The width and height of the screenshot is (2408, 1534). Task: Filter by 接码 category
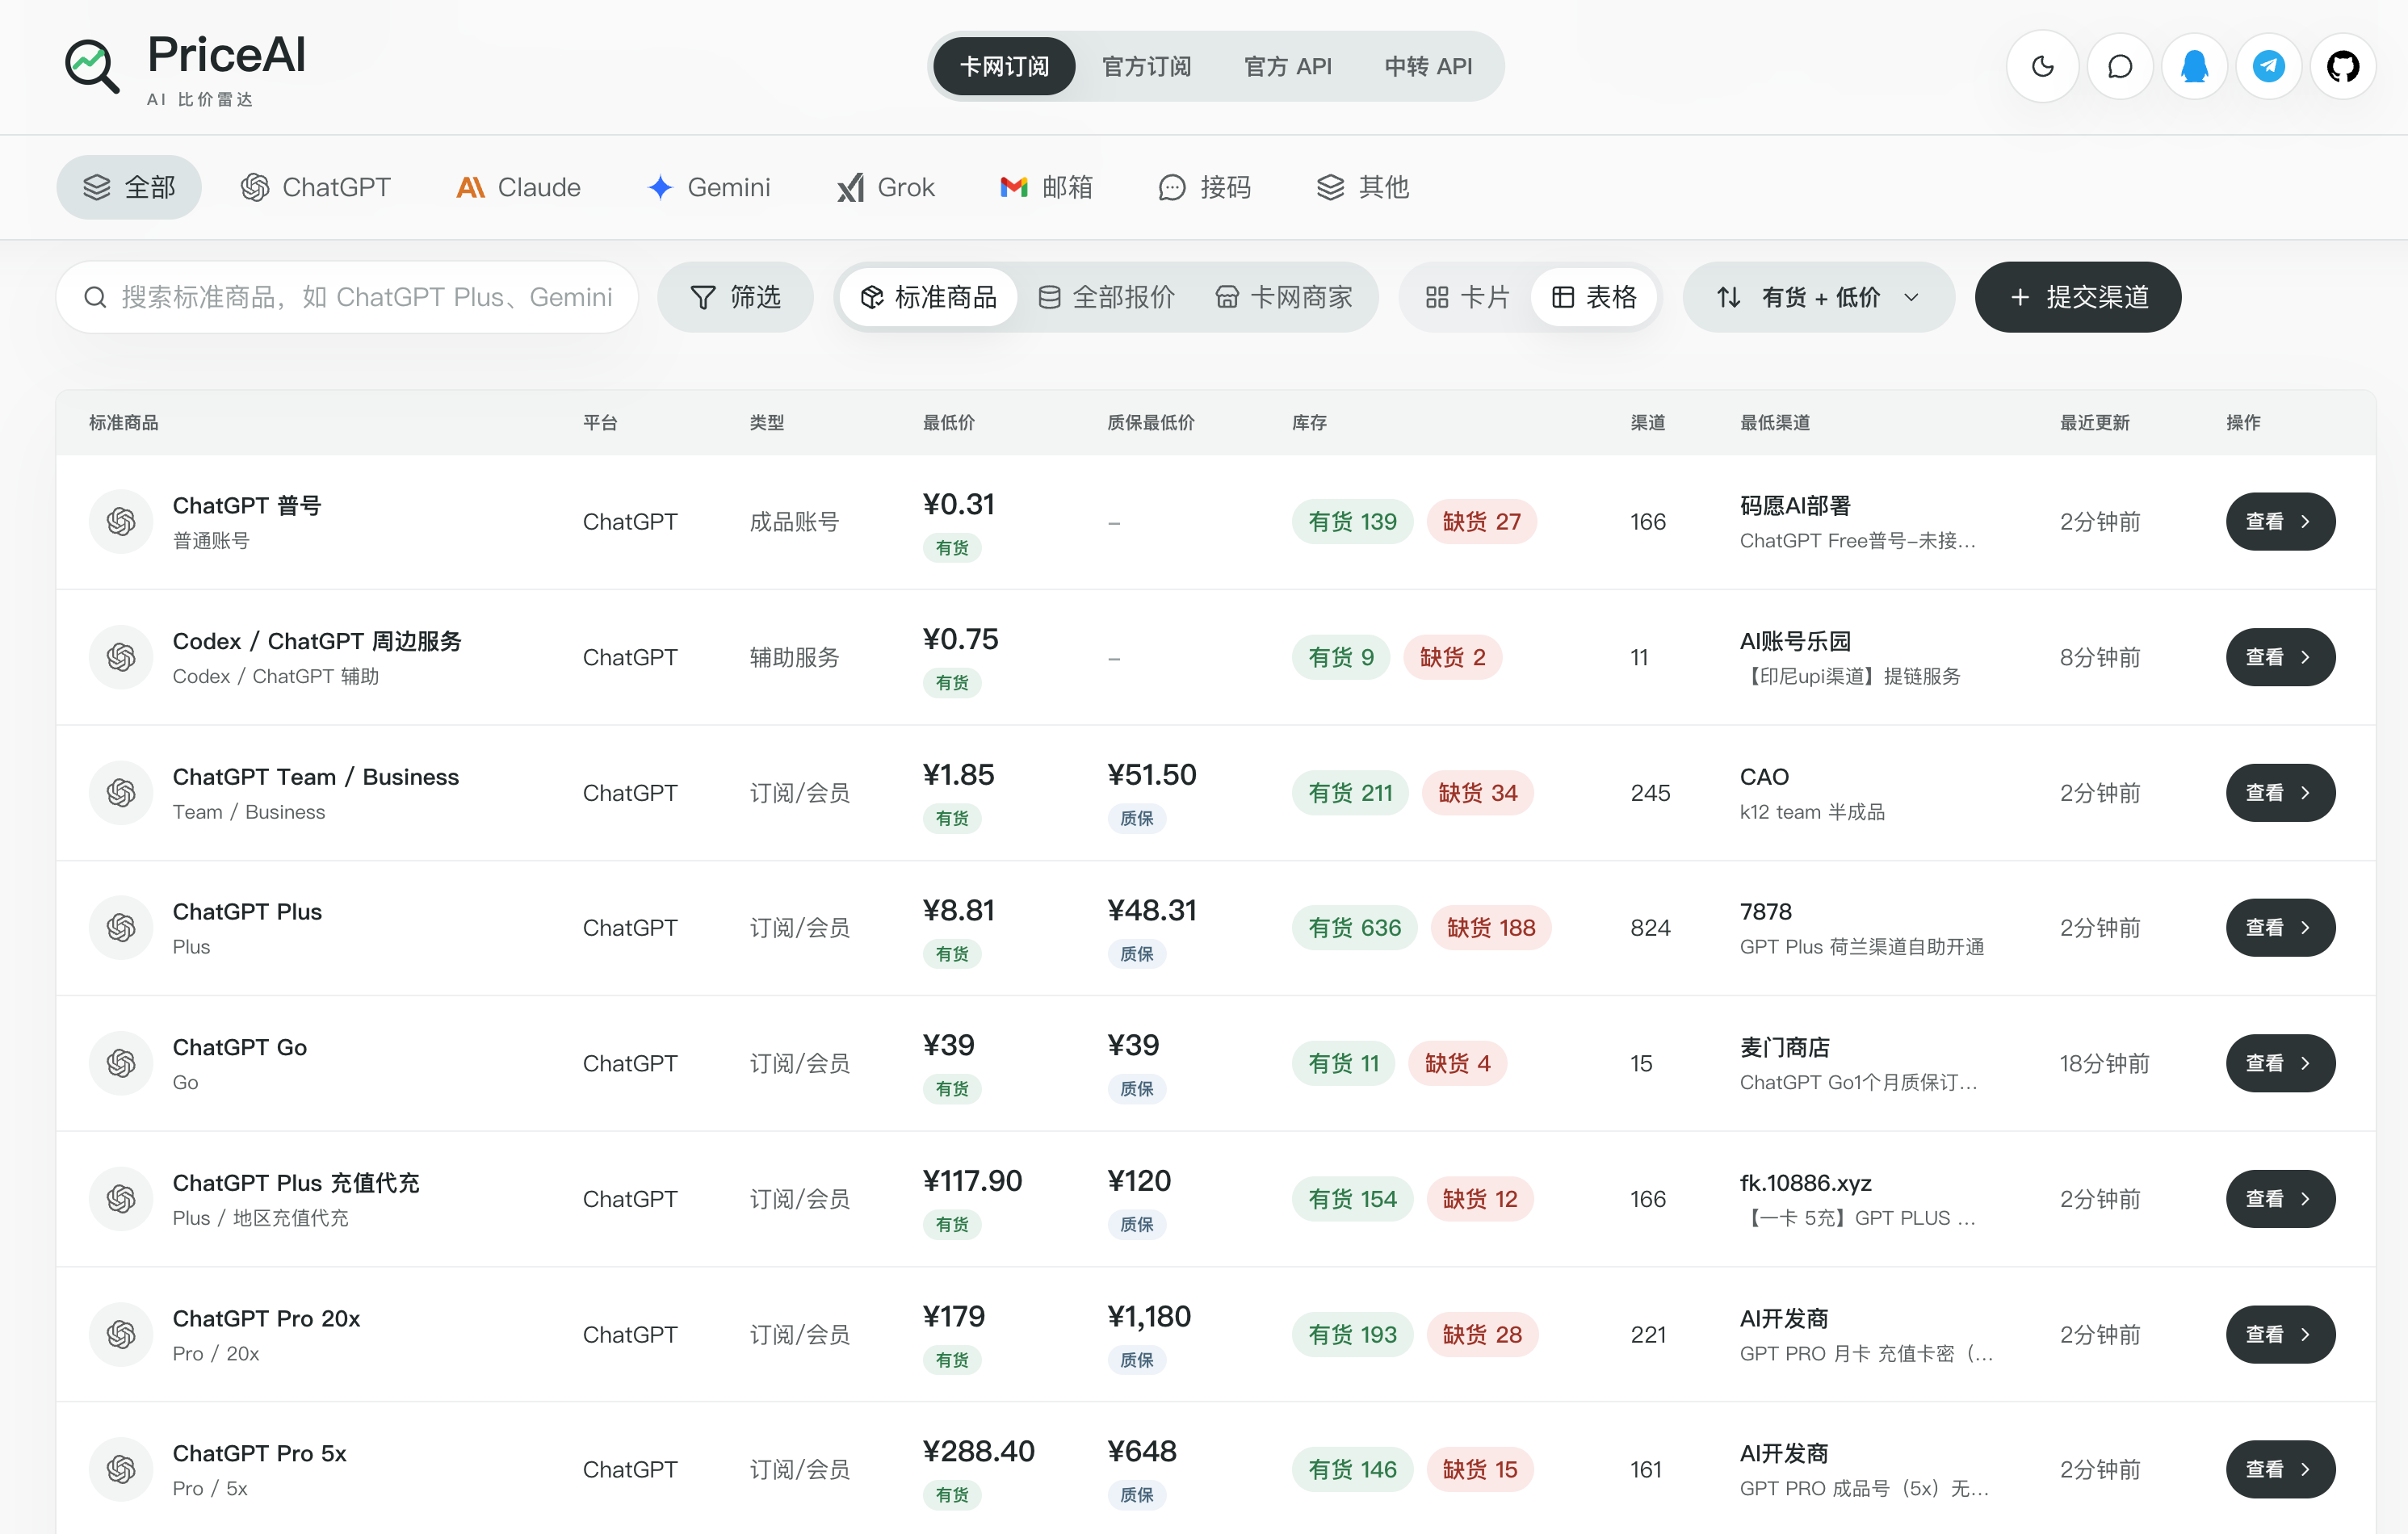[x=1204, y=187]
